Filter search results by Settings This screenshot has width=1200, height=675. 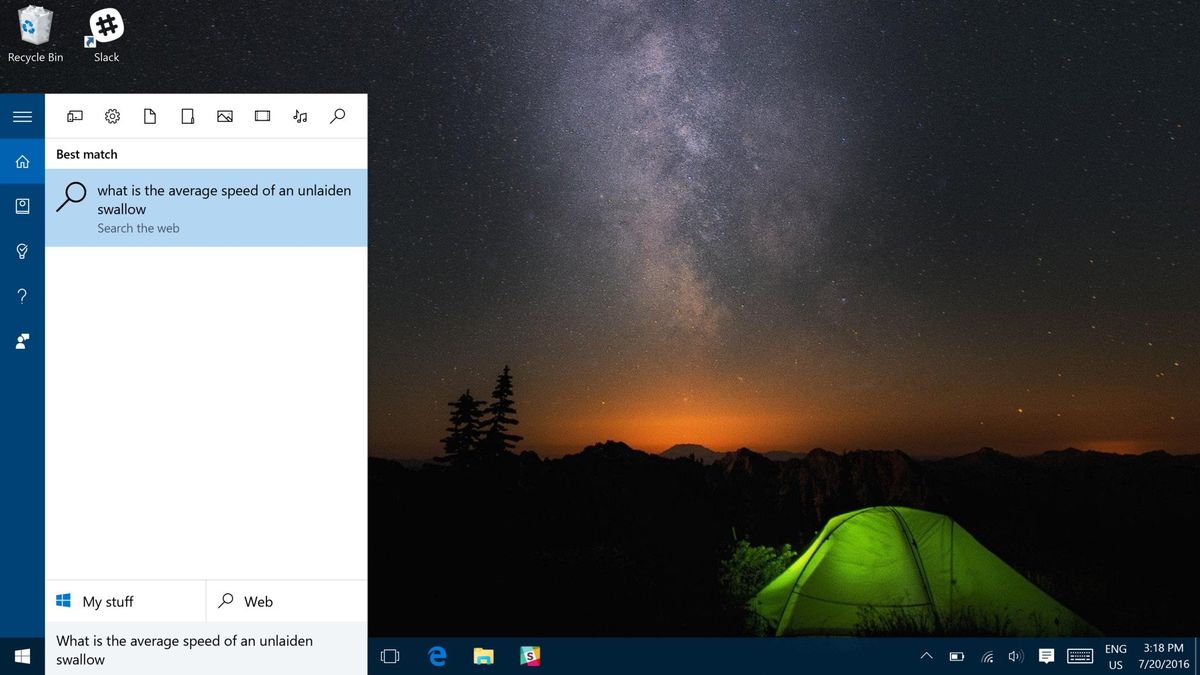pos(112,115)
